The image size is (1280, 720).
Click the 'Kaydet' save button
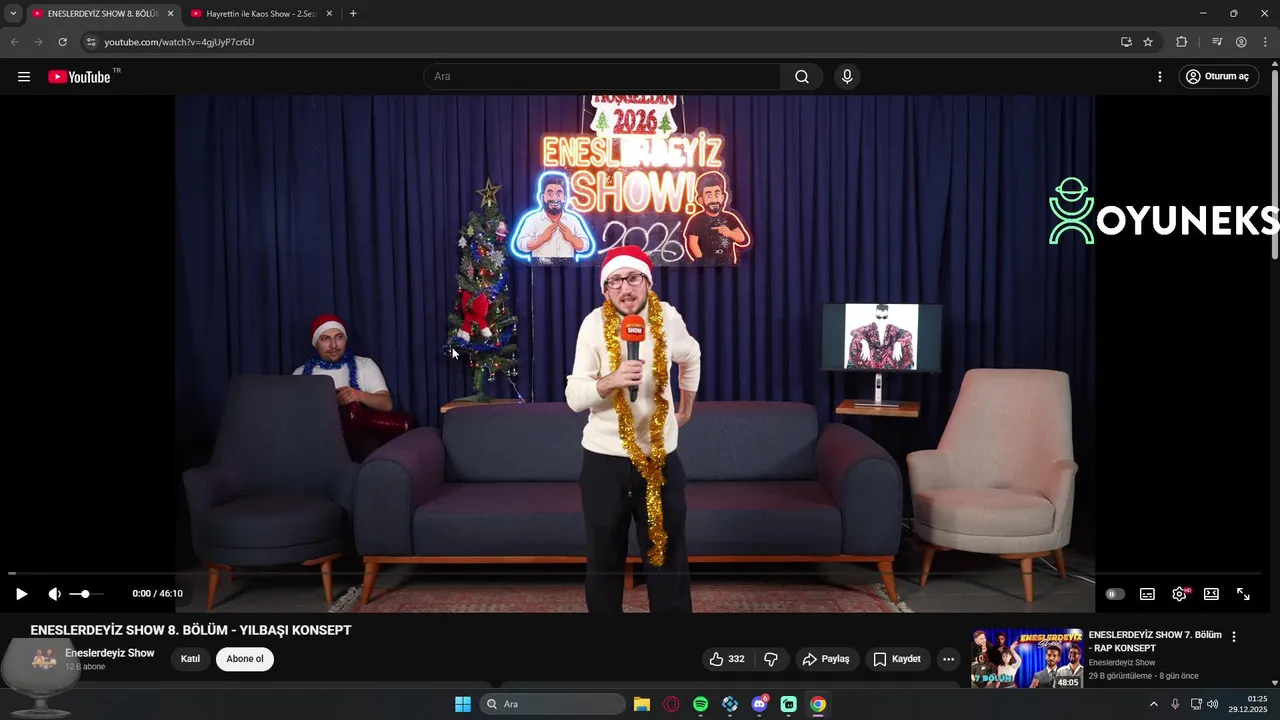click(x=897, y=659)
